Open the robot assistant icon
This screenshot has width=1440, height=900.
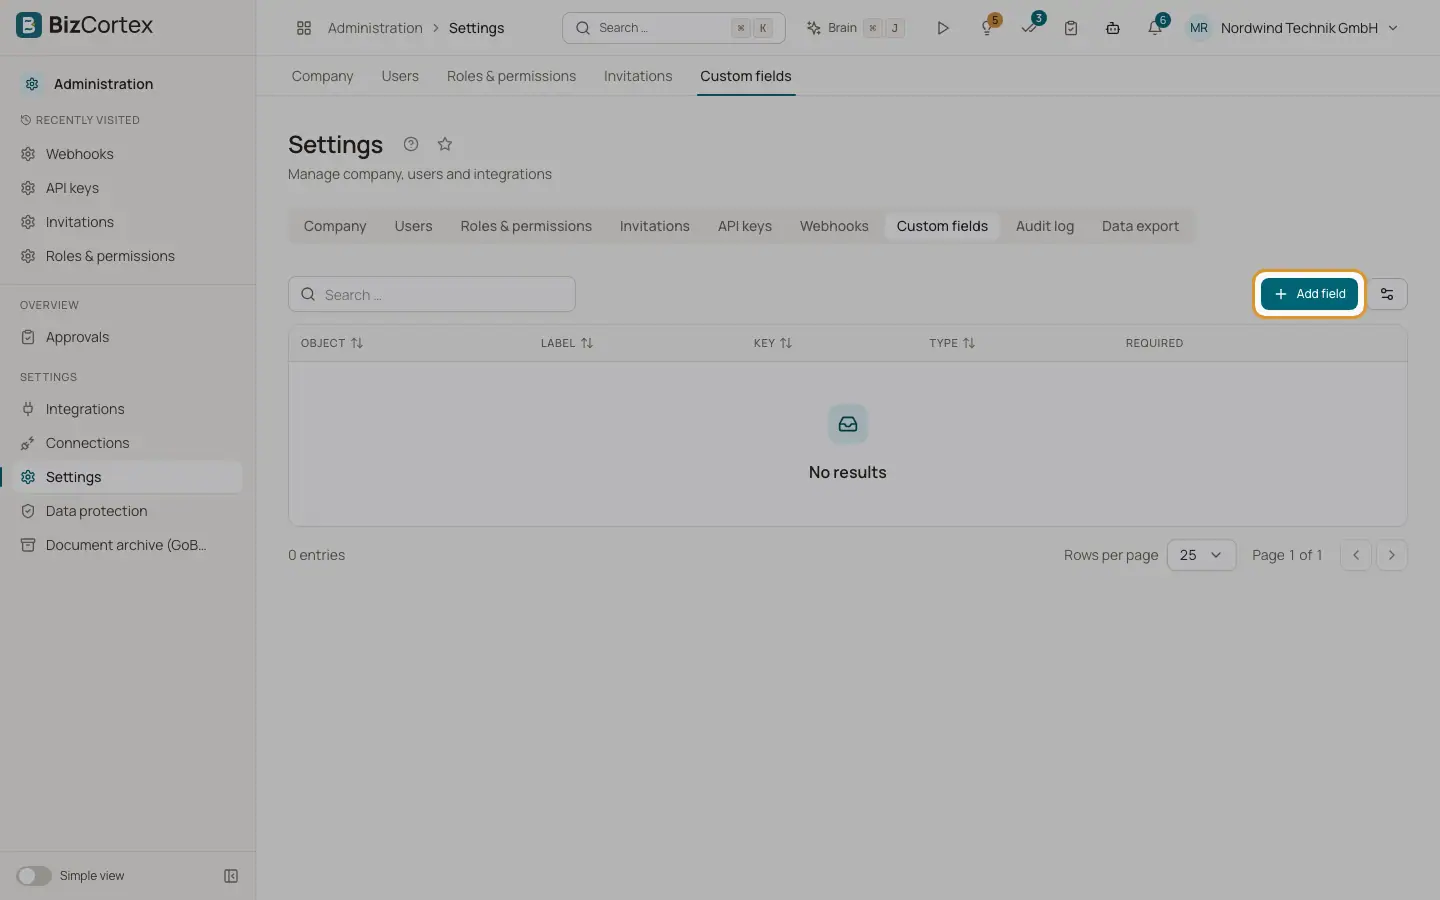pyautogui.click(x=1113, y=28)
